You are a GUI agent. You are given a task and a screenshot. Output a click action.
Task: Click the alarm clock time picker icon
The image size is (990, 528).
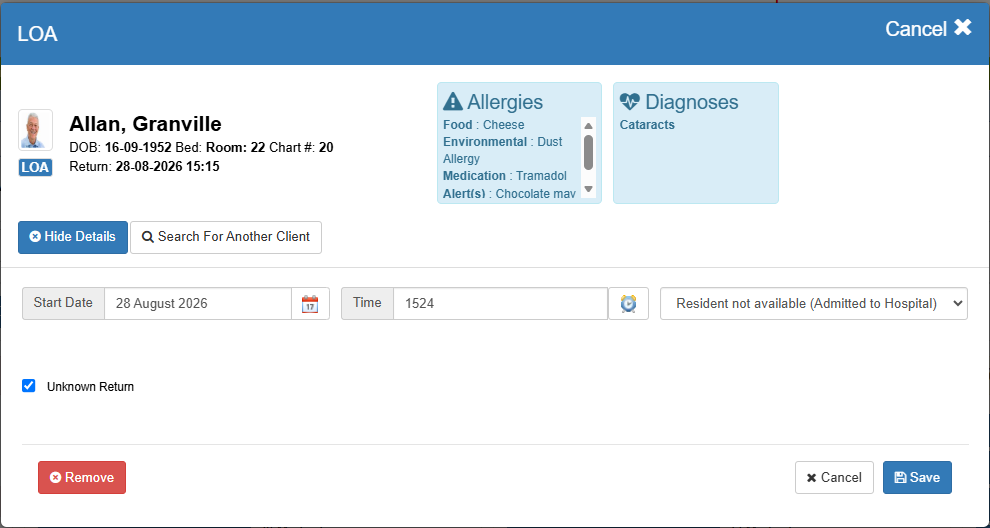(628, 304)
